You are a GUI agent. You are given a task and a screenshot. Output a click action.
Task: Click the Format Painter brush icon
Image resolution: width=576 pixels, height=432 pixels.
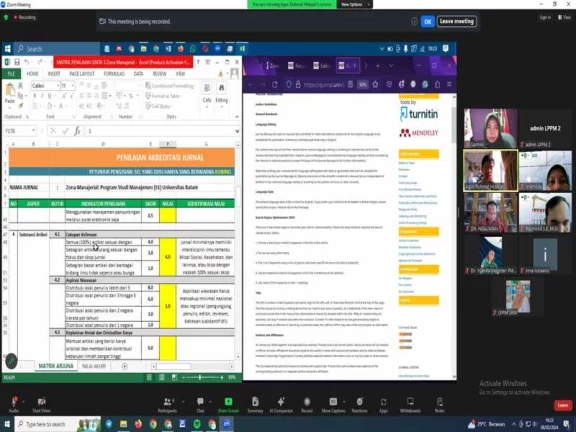click(x=21, y=106)
